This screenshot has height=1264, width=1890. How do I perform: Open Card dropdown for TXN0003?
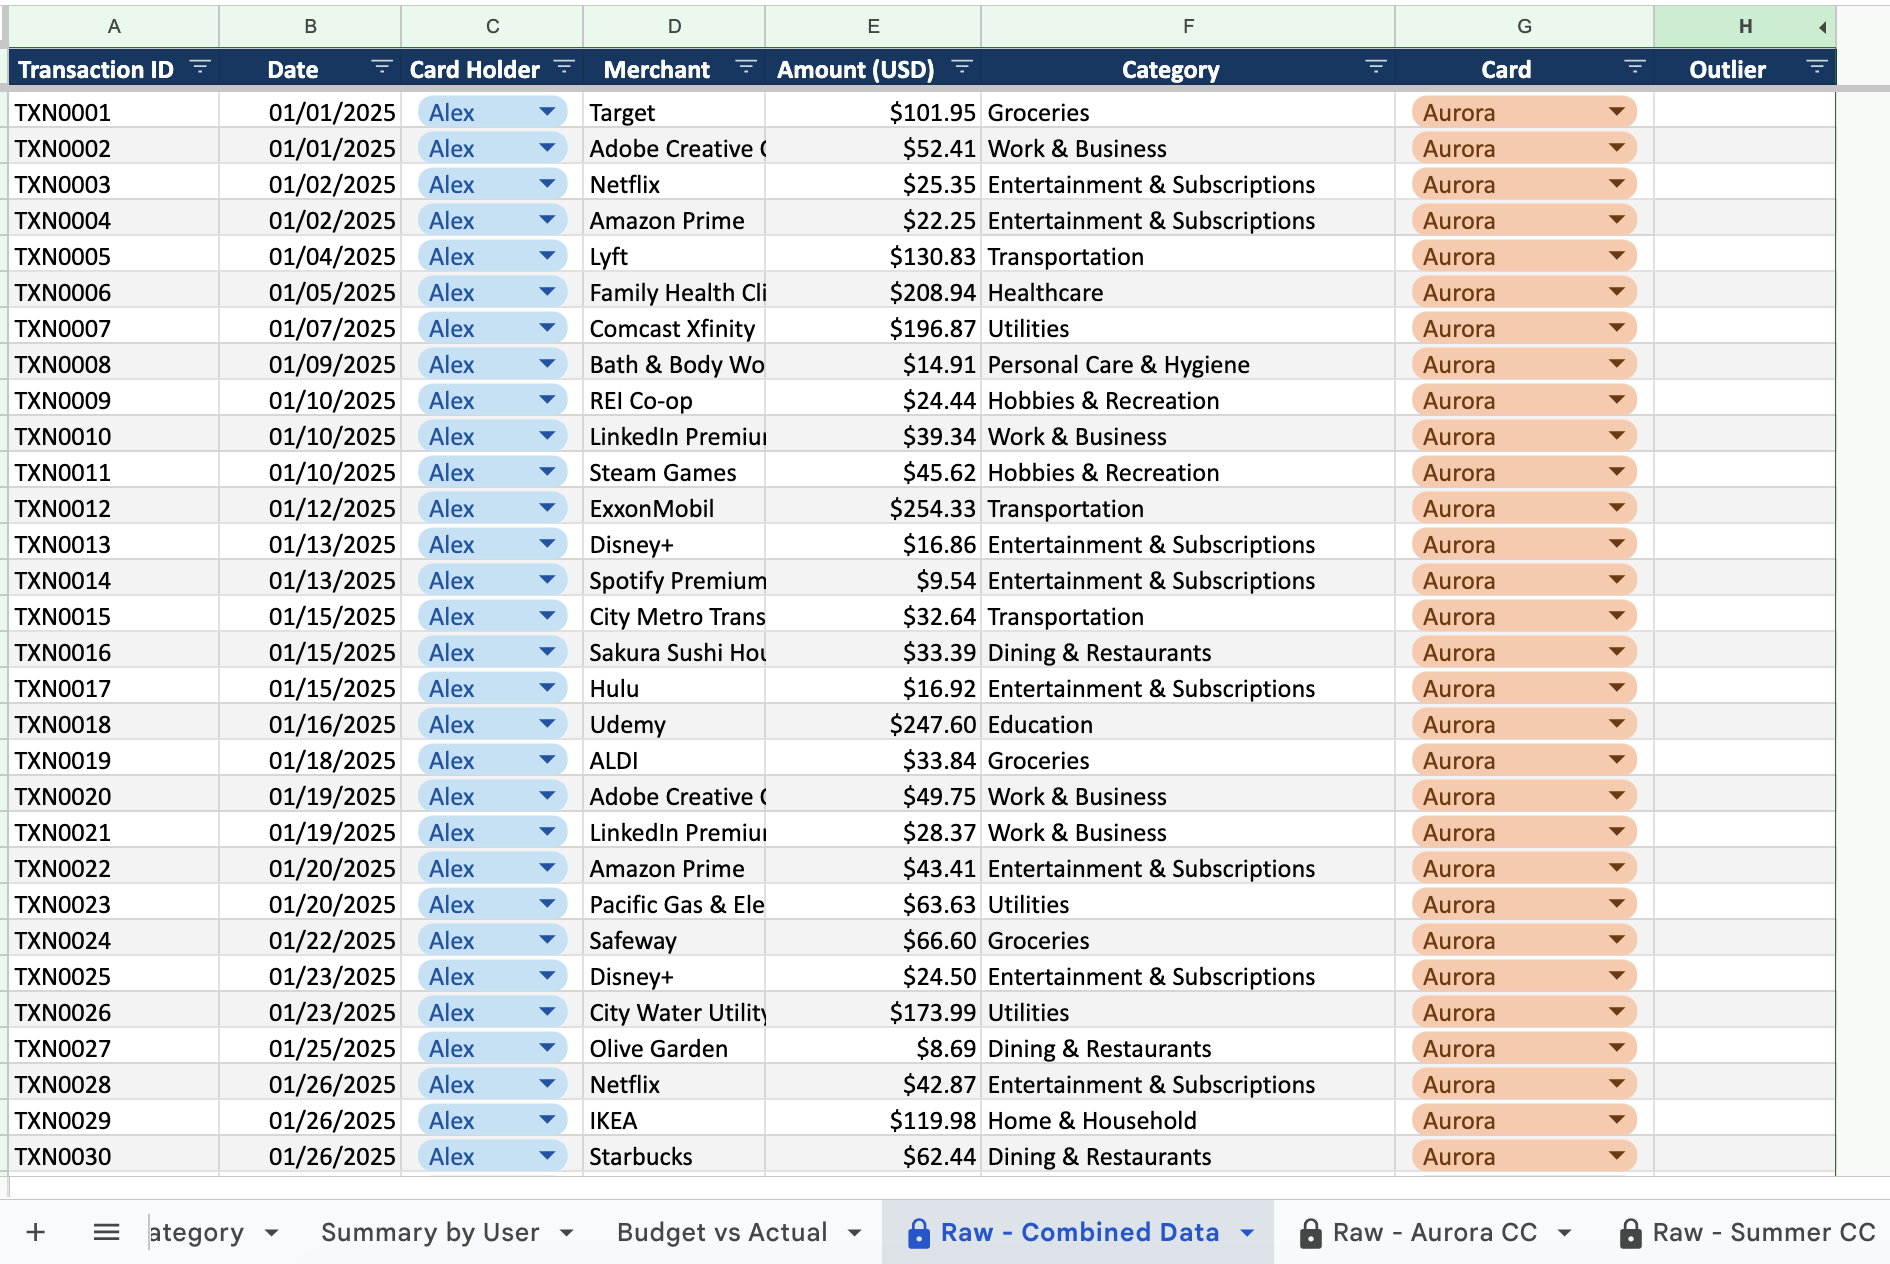[1617, 184]
